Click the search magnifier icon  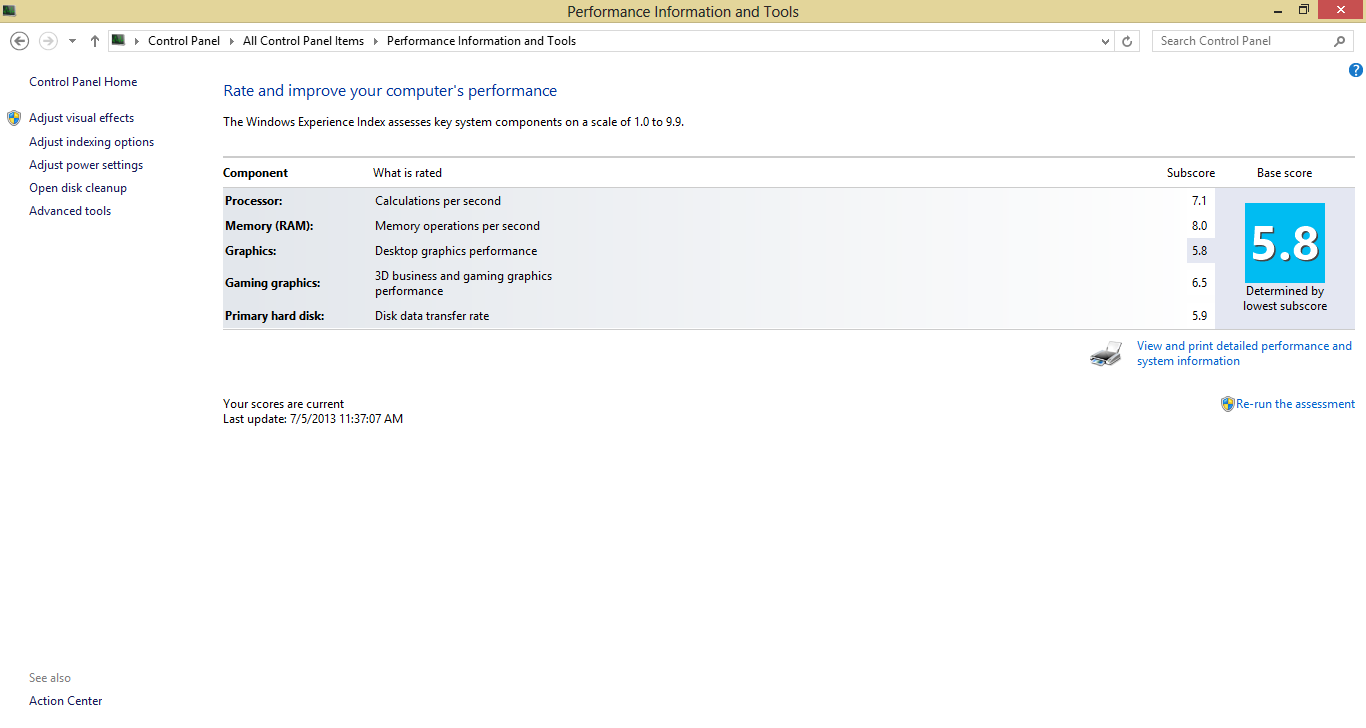click(1340, 41)
